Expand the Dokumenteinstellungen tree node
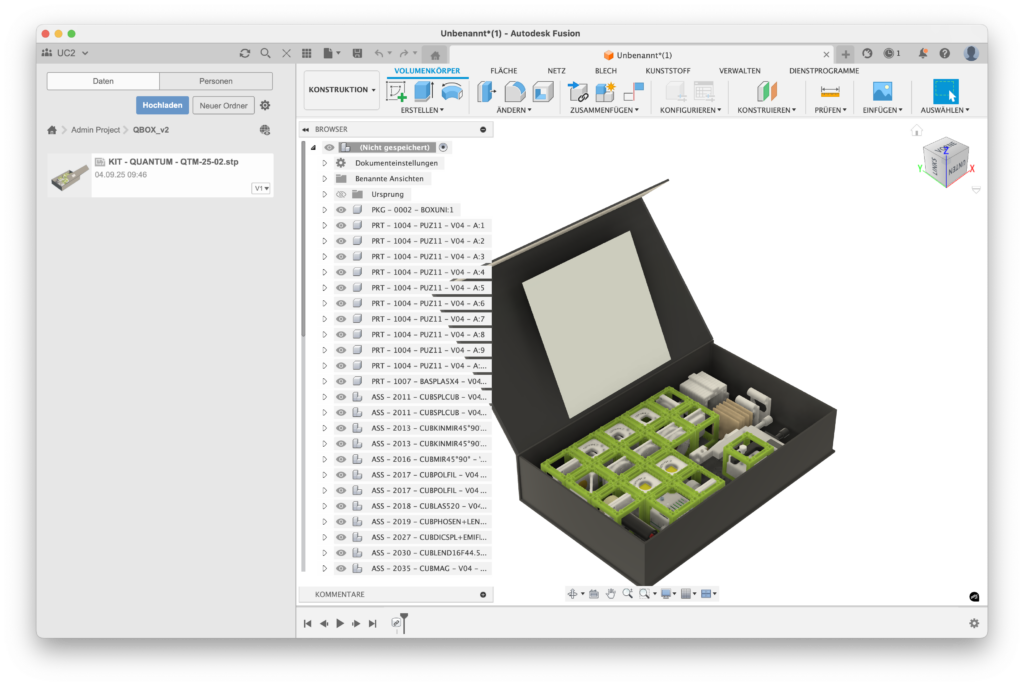This screenshot has height=686, width=1024. [x=324, y=163]
